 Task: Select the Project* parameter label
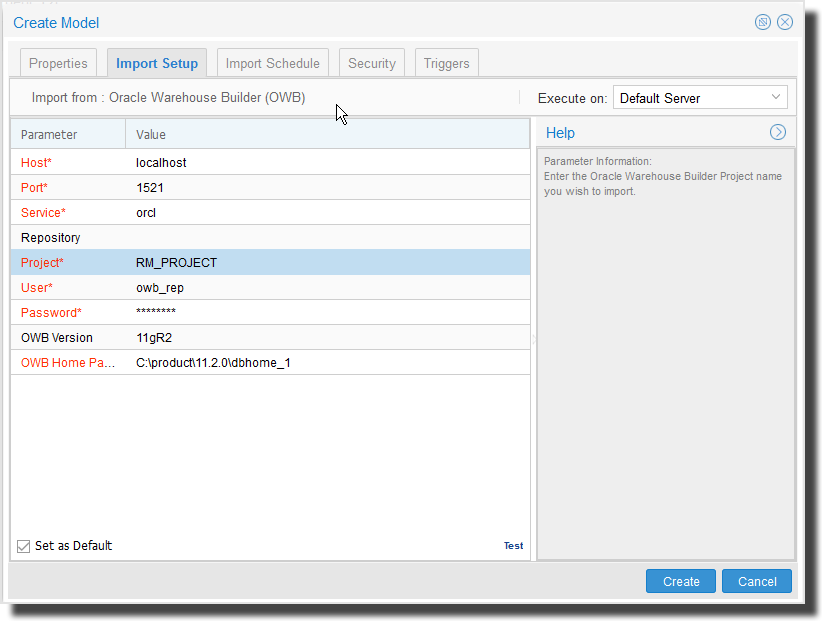click(42, 263)
